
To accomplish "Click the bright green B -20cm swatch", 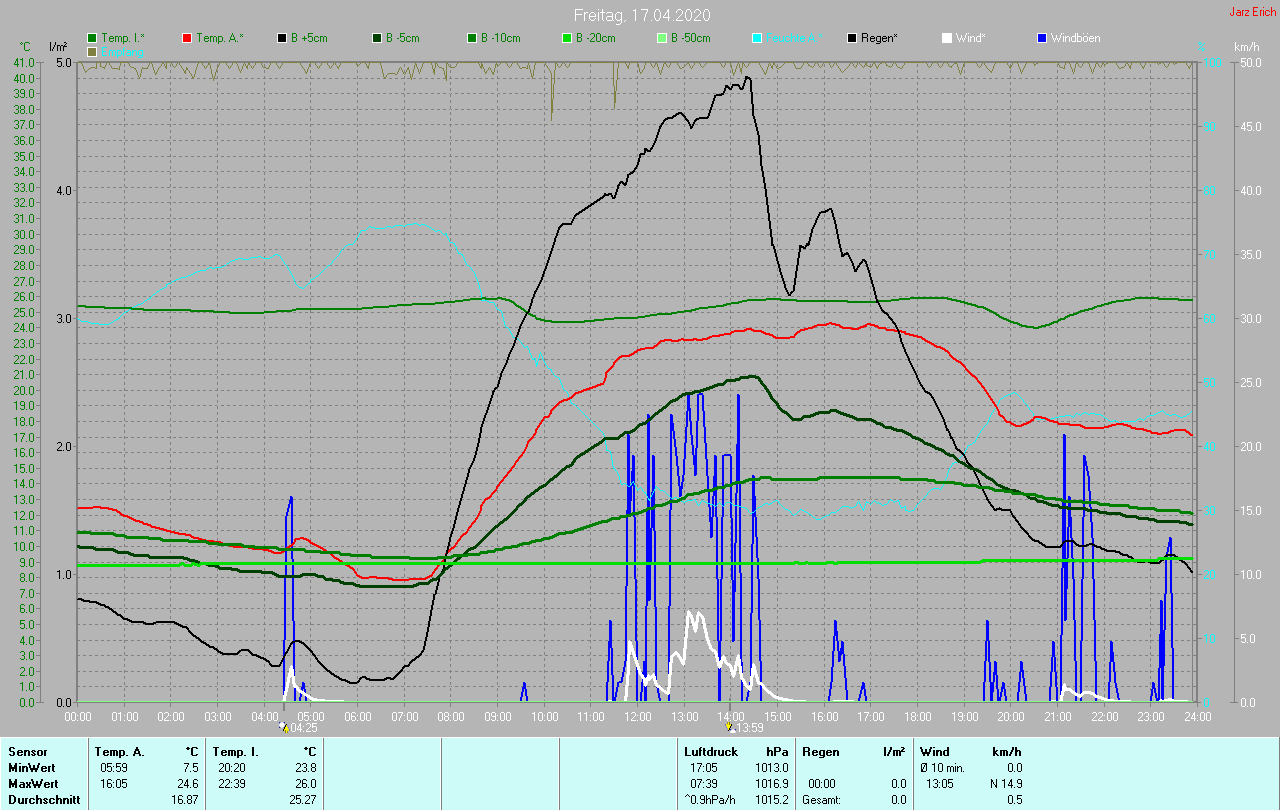I will [x=567, y=38].
